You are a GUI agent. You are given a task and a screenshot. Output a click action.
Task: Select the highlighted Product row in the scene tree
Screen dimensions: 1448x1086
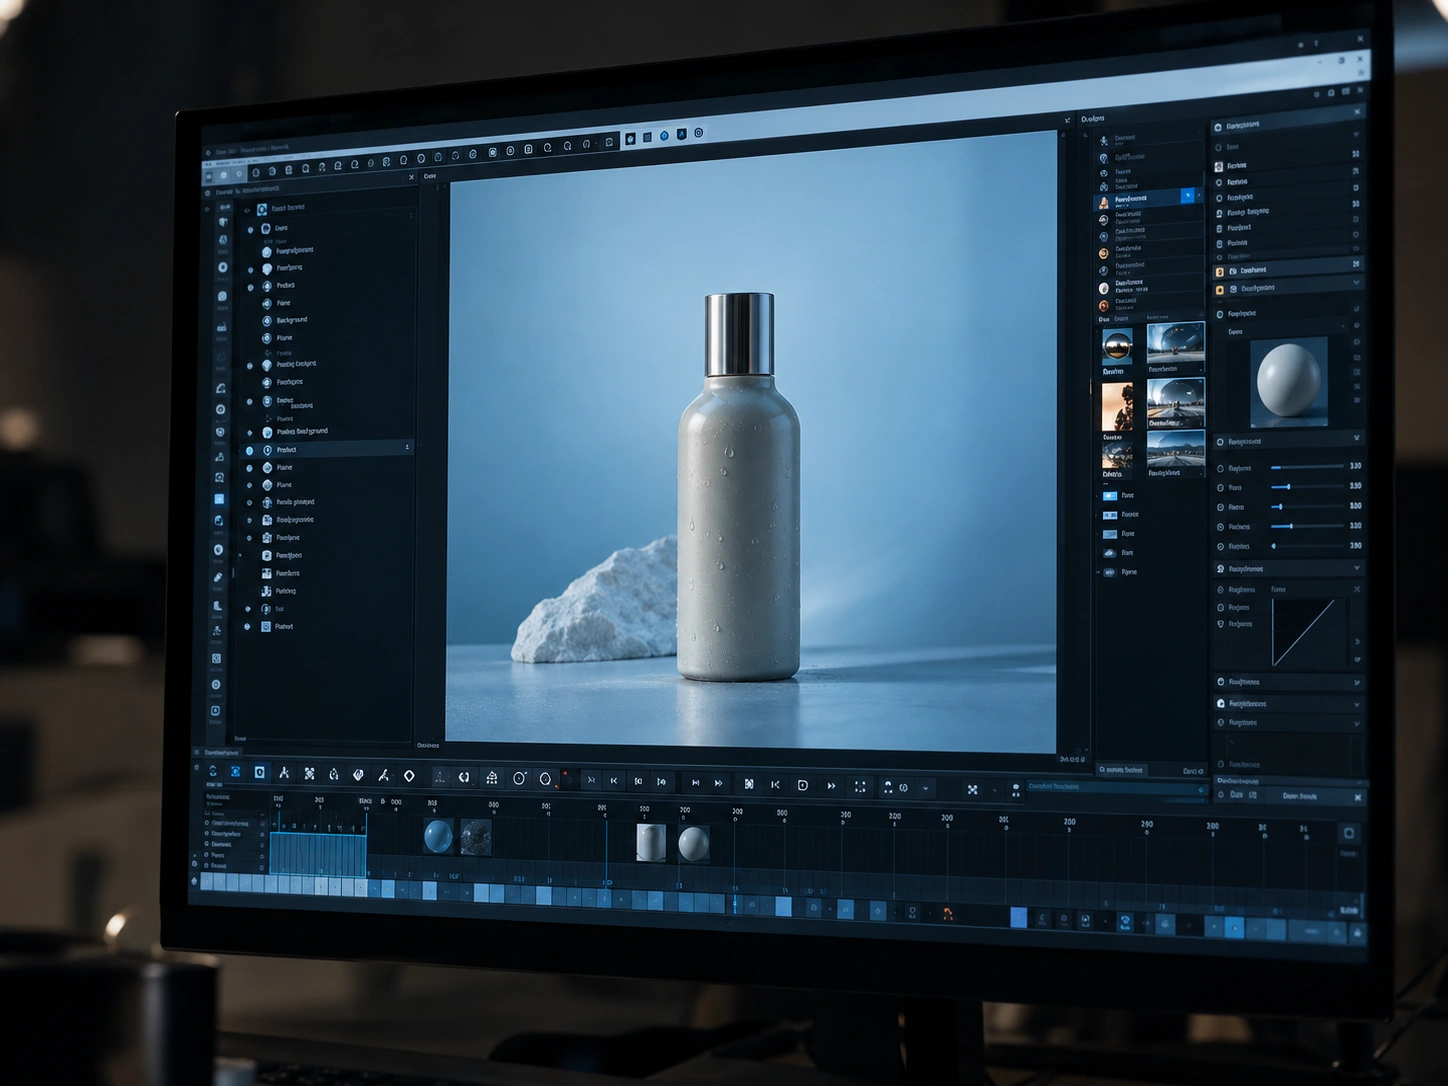click(328, 450)
